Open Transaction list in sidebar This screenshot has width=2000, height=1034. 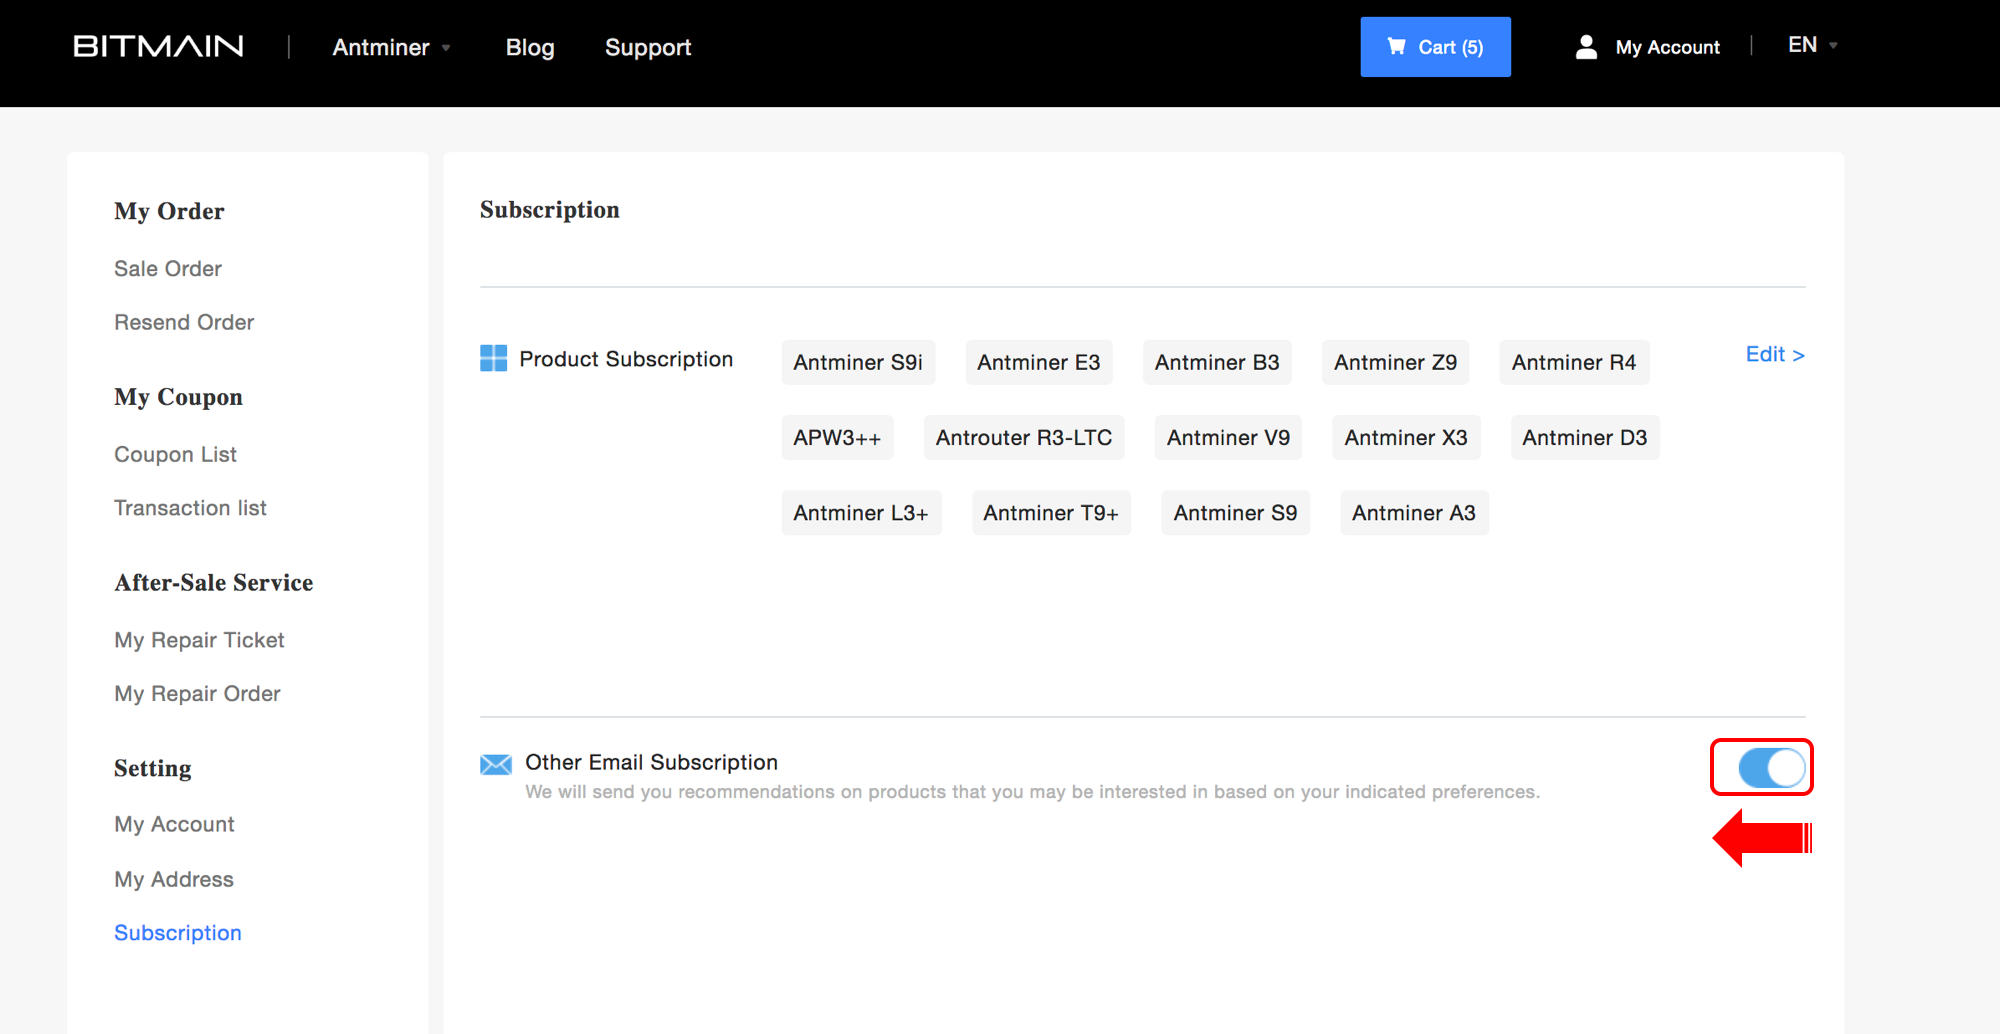click(x=190, y=508)
